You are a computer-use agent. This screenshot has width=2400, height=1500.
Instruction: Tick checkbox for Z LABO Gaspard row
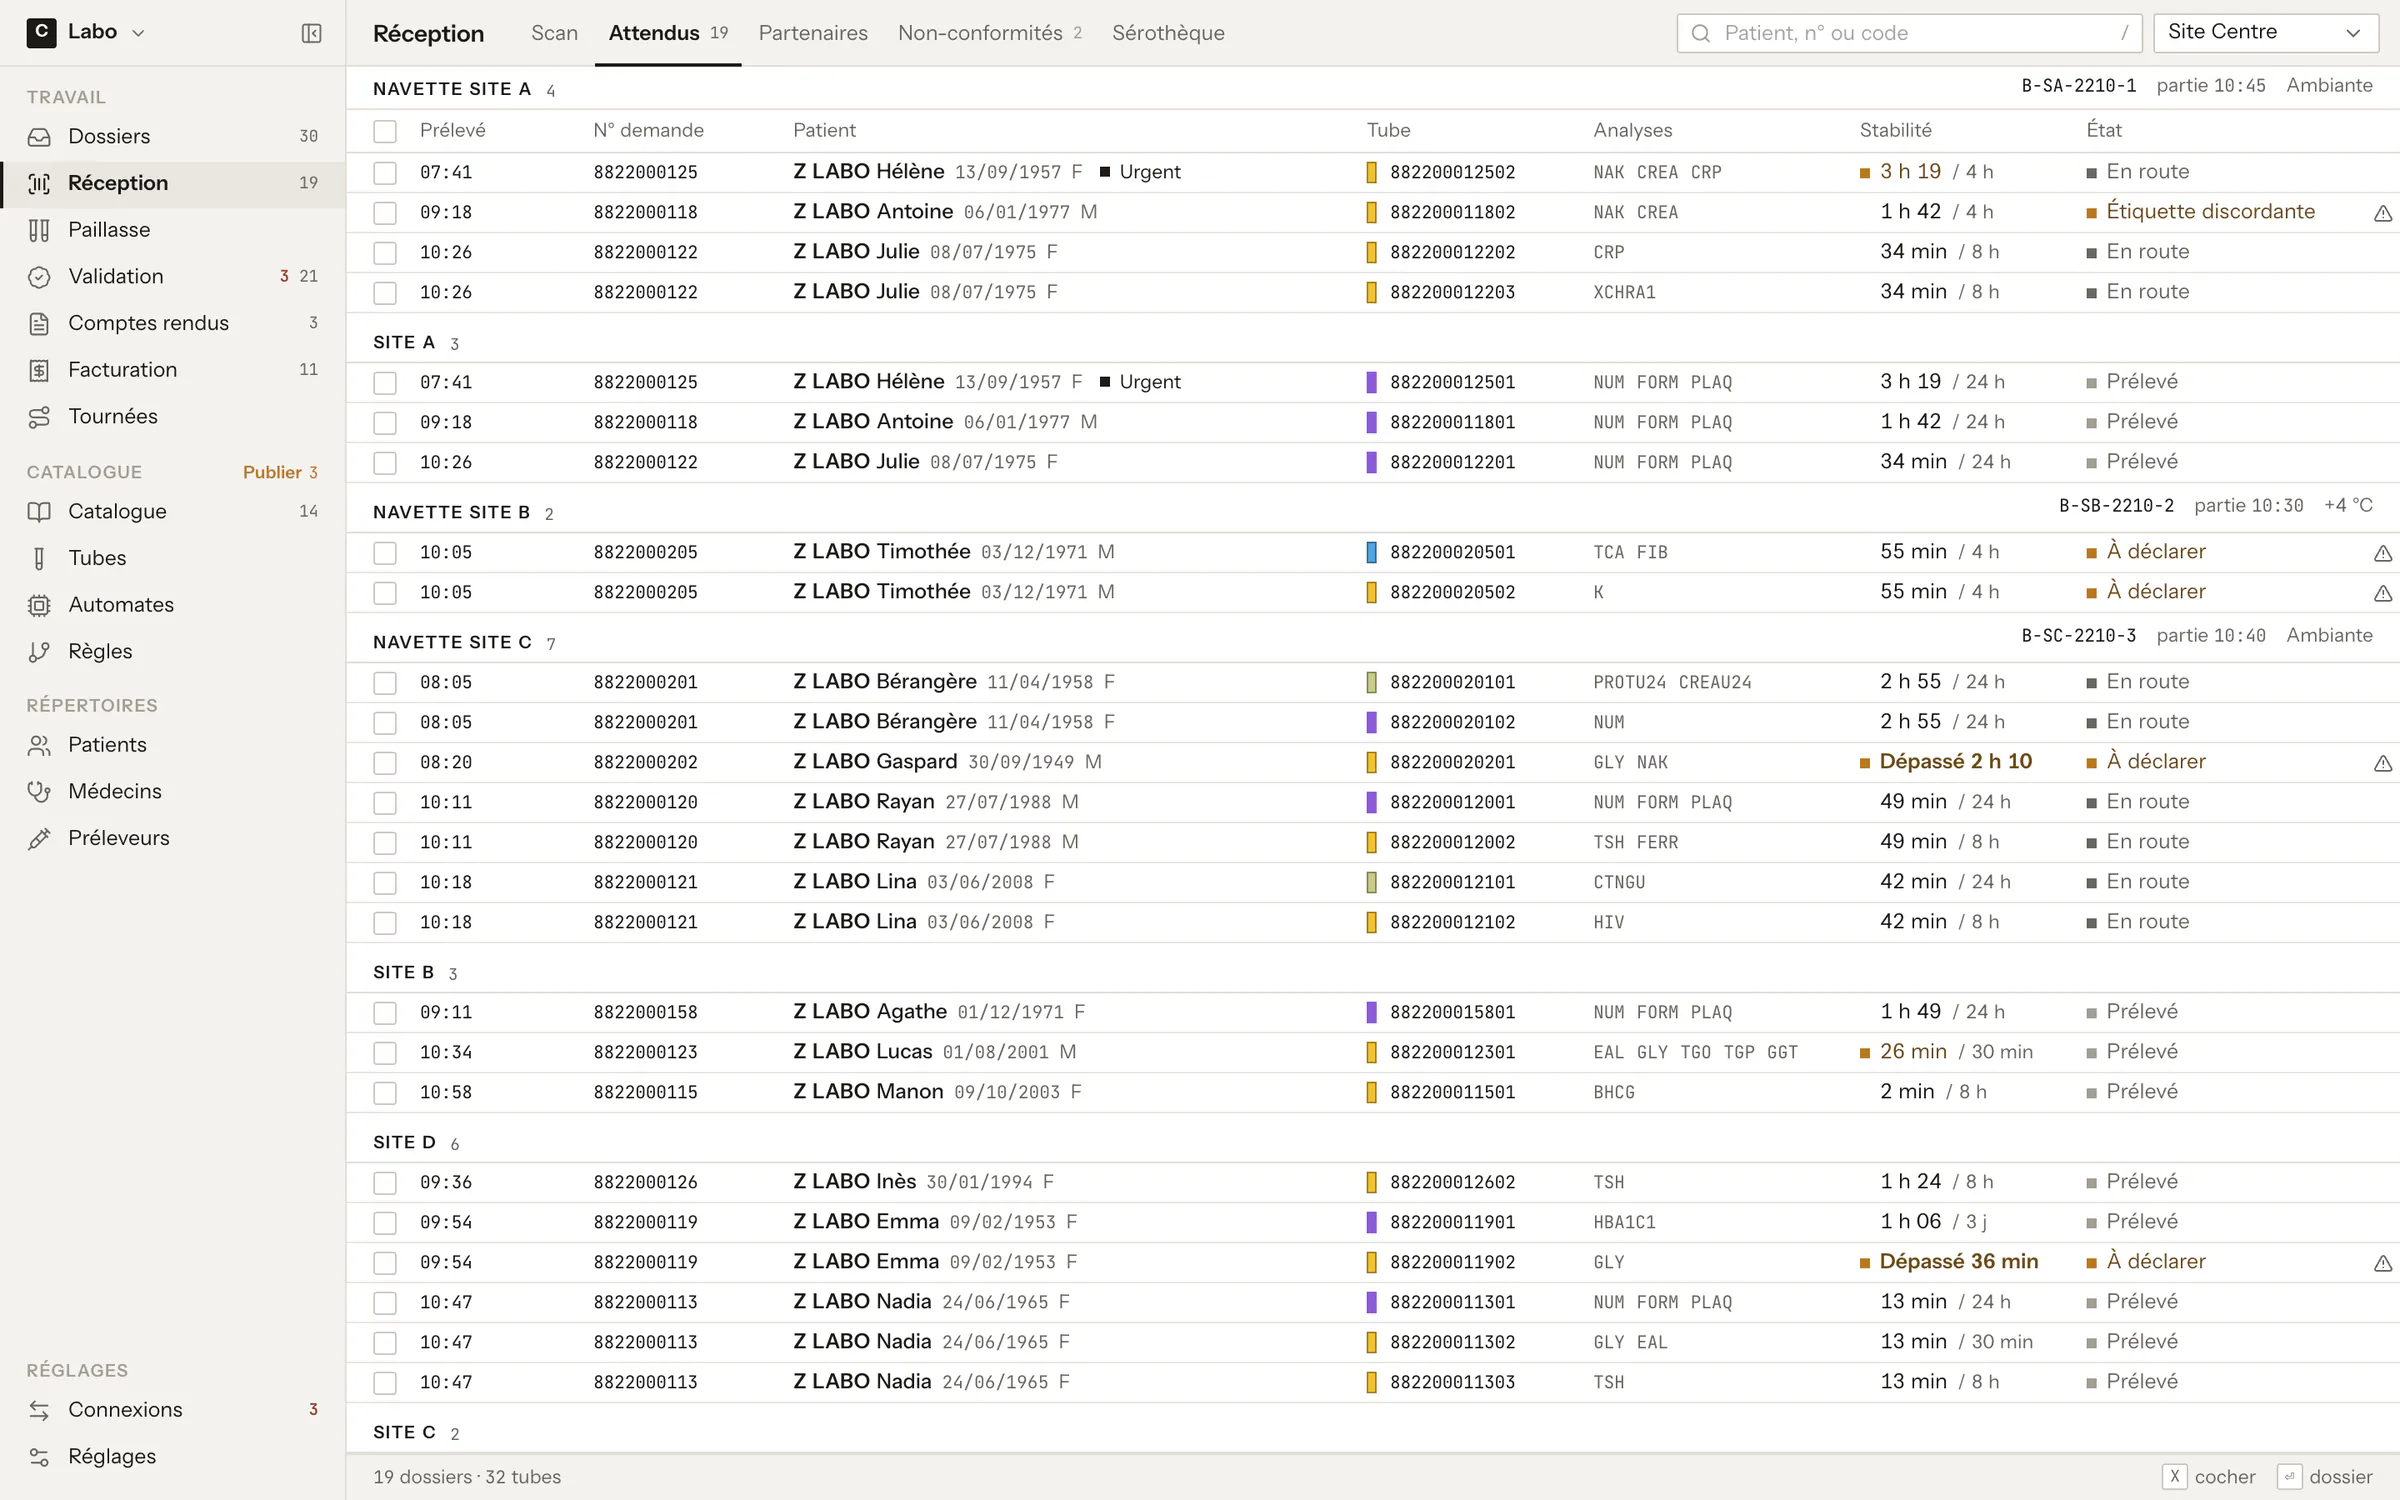coord(385,763)
